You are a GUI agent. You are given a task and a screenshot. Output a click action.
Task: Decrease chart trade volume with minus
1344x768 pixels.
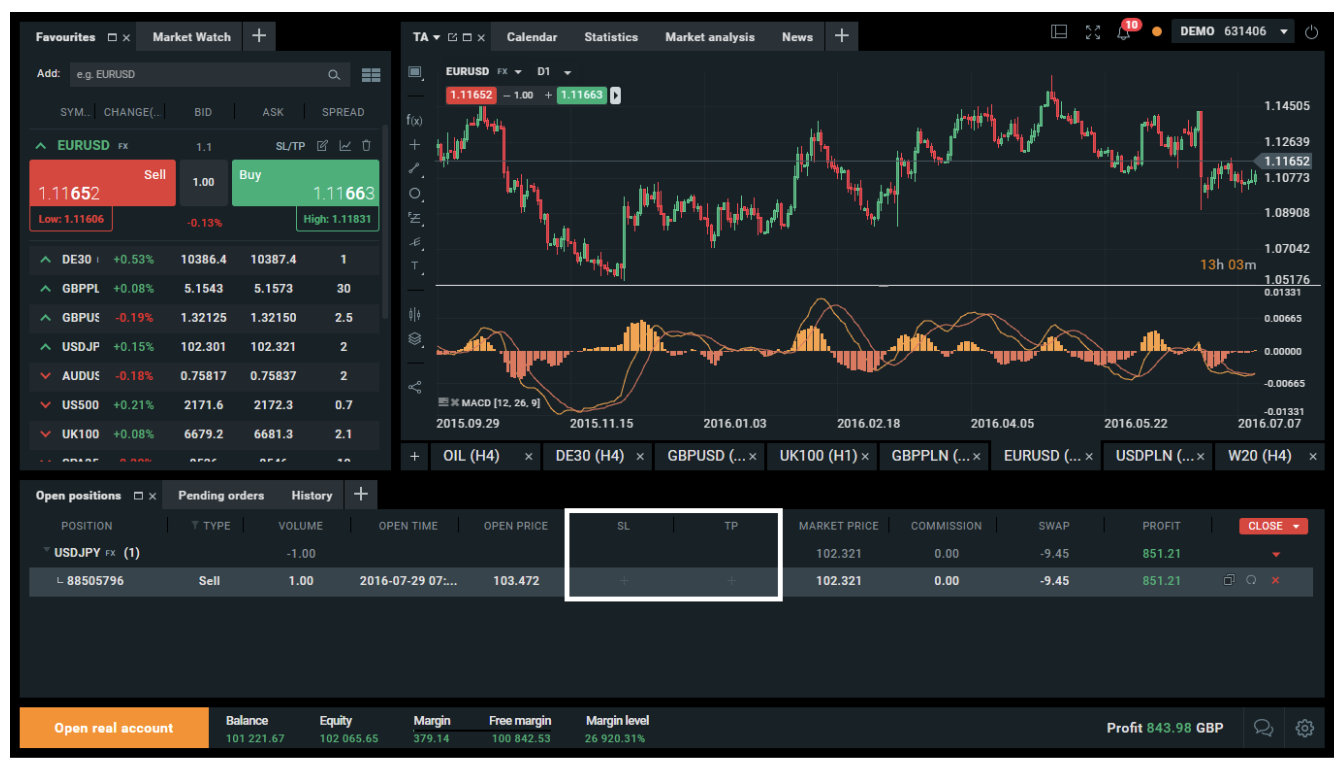point(506,95)
